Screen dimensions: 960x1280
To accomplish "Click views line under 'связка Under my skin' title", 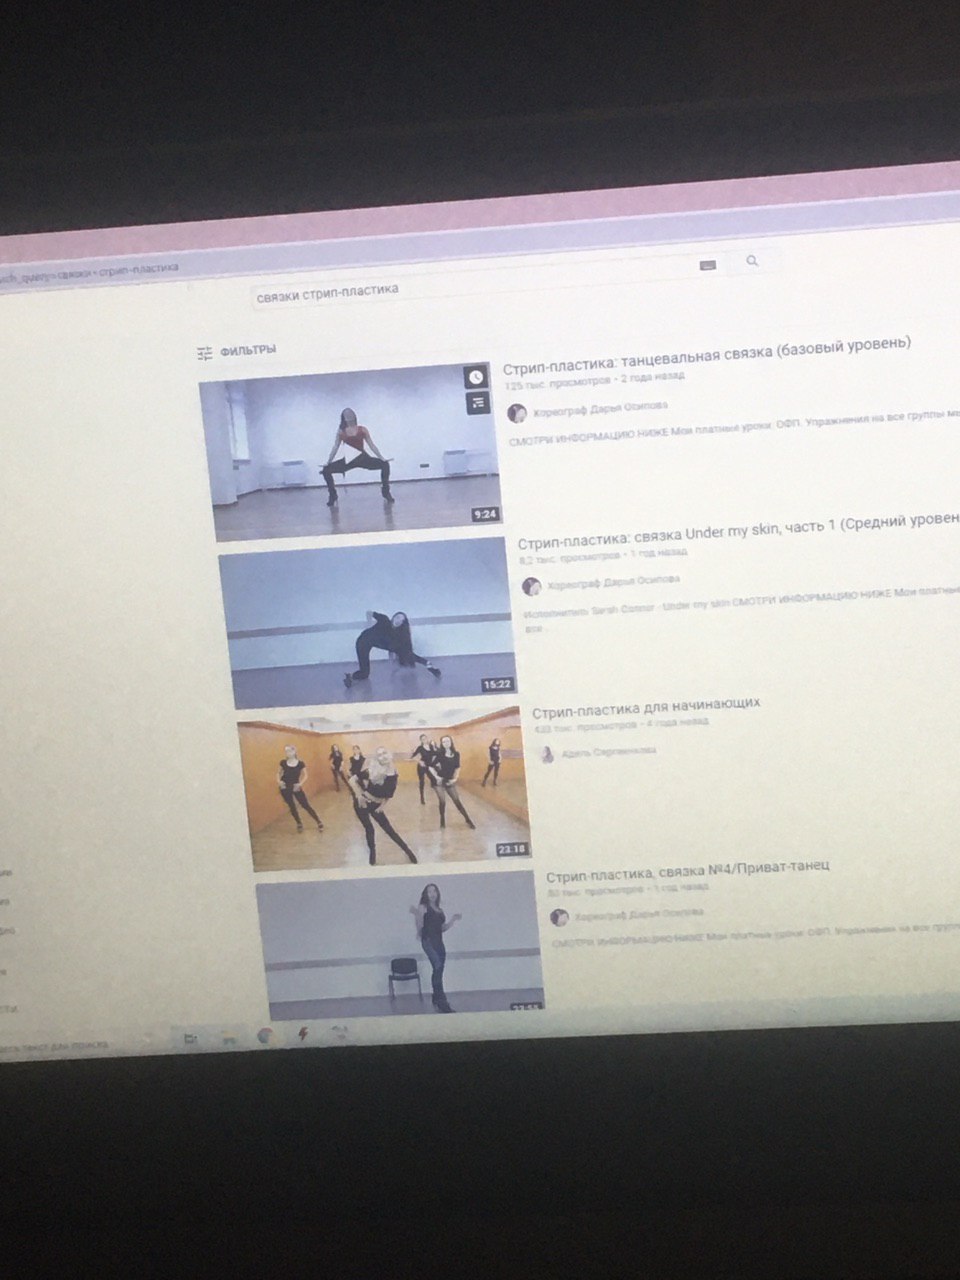I will click(603, 555).
